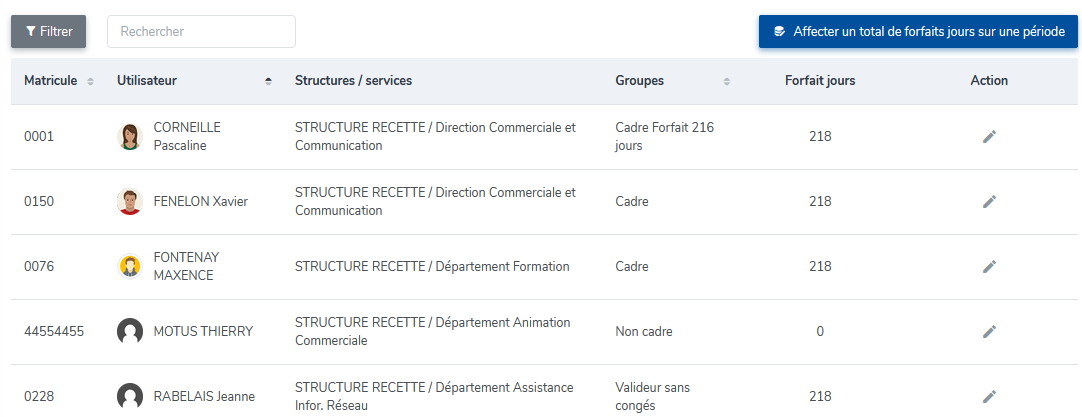The image size is (1082, 417).
Task: Click the Forfait jours column header
Action: click(820, 81)
